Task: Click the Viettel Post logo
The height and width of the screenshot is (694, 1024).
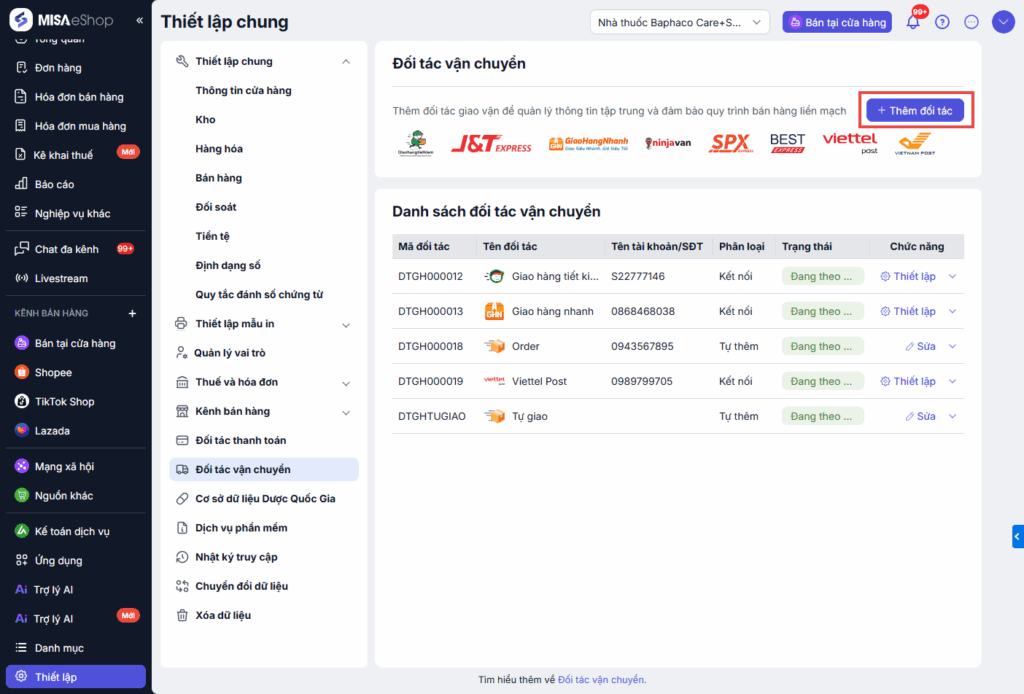Action: (x=850, y=143)
